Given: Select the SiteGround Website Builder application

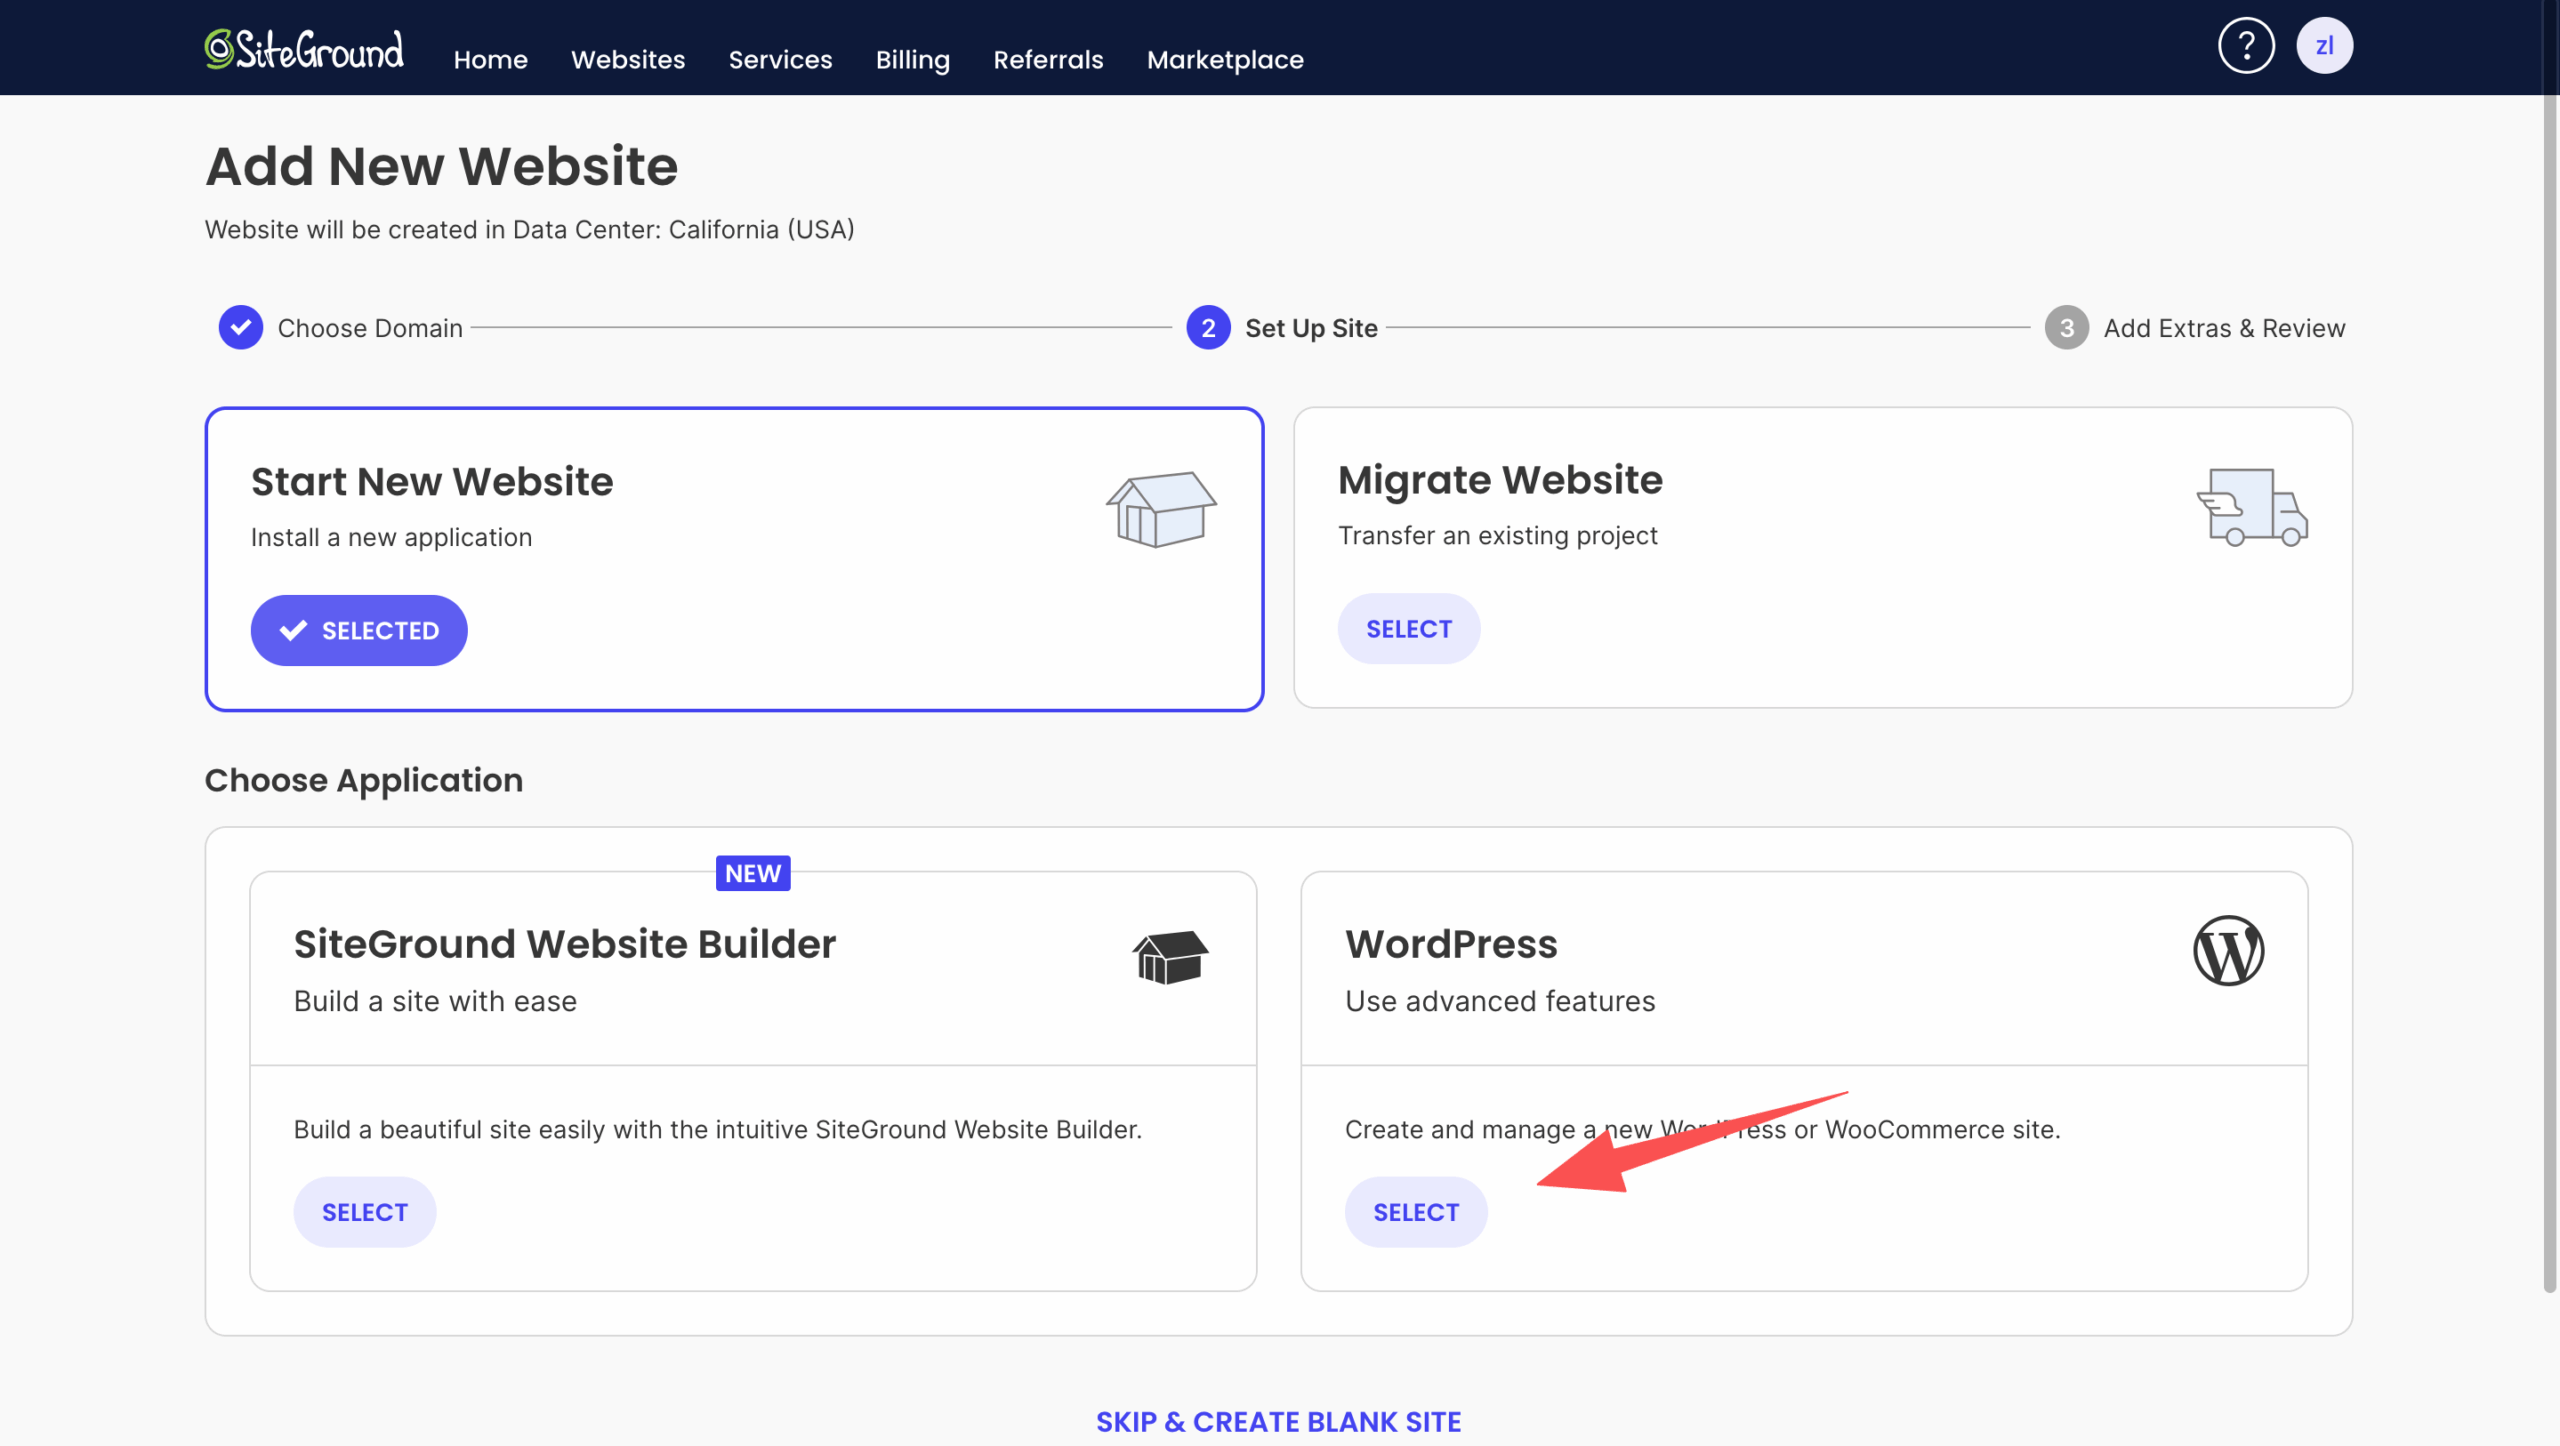Looking at the screenshot, I should (364, 1212).
